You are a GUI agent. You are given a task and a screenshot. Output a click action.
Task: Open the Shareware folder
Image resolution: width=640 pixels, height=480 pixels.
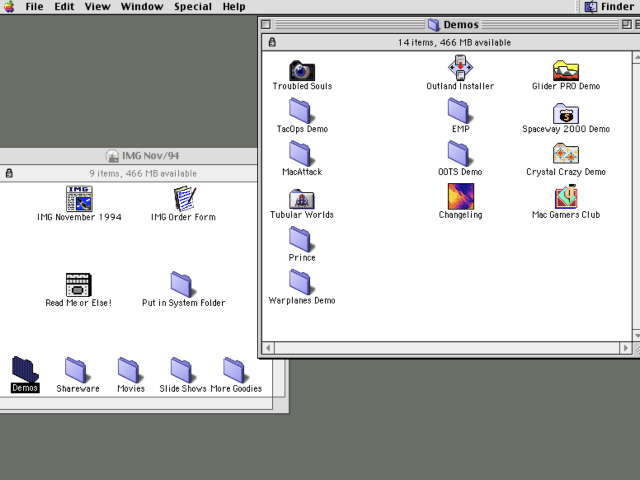click(76, 370)
